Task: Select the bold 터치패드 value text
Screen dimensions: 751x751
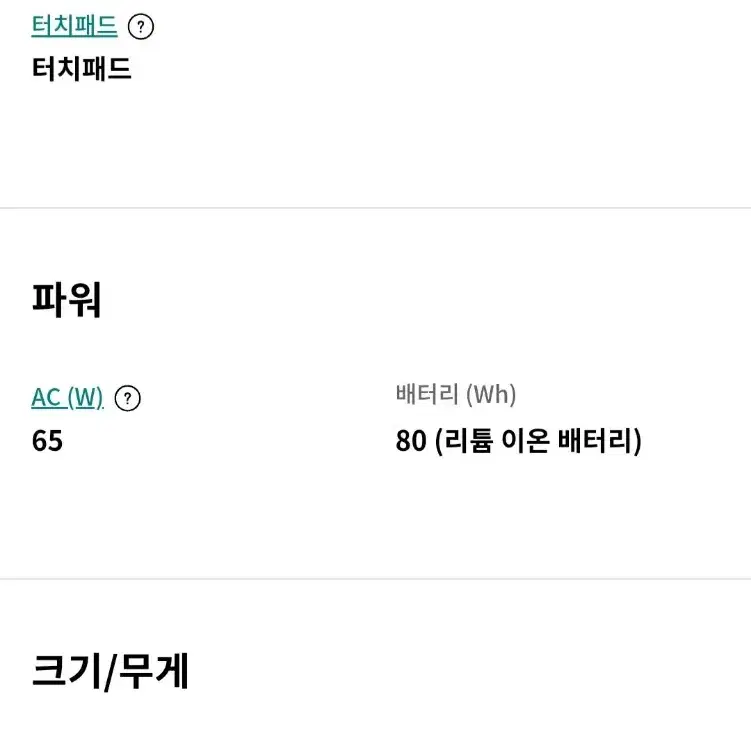Action: coord(81,68)
